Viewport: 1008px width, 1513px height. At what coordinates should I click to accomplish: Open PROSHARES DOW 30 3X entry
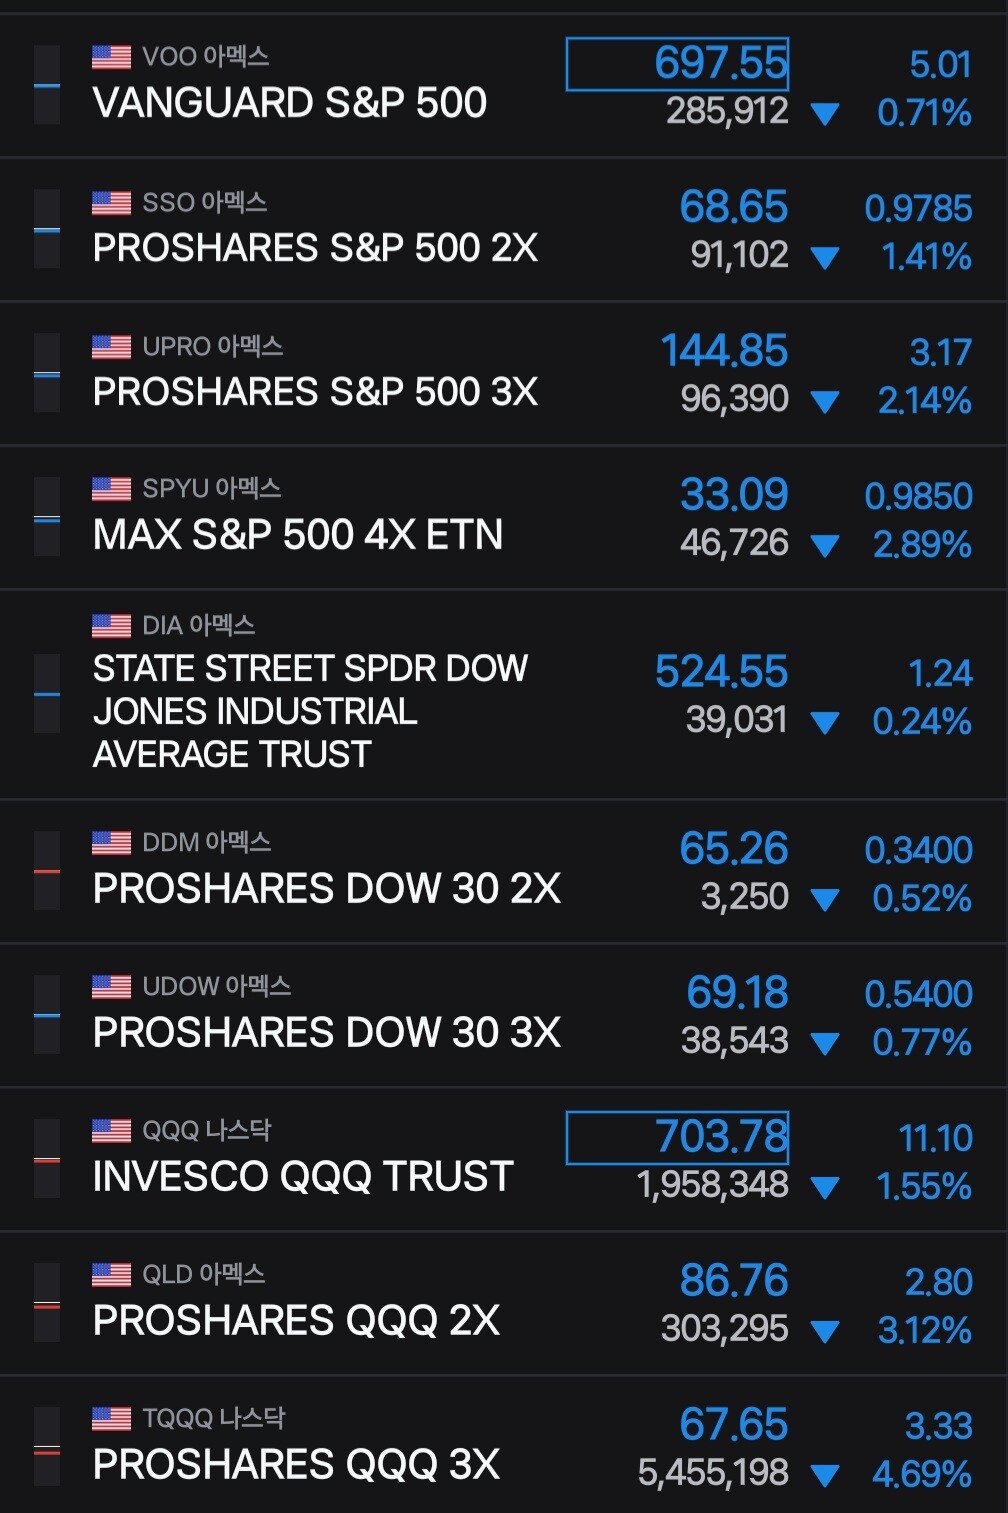327,1032
